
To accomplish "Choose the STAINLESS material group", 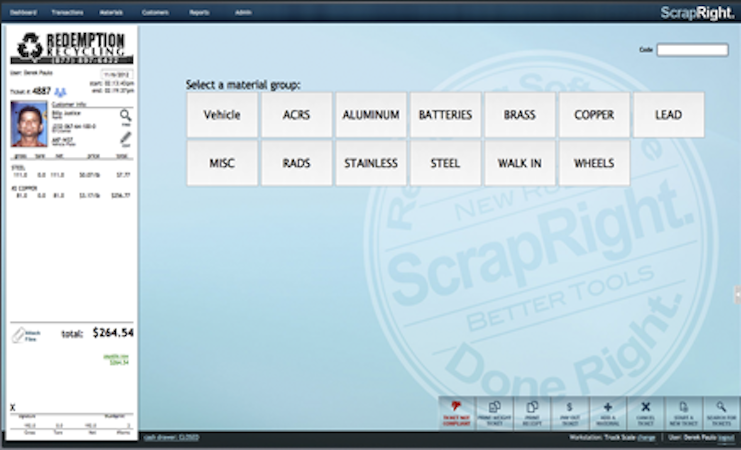I will tap(371, 163).
